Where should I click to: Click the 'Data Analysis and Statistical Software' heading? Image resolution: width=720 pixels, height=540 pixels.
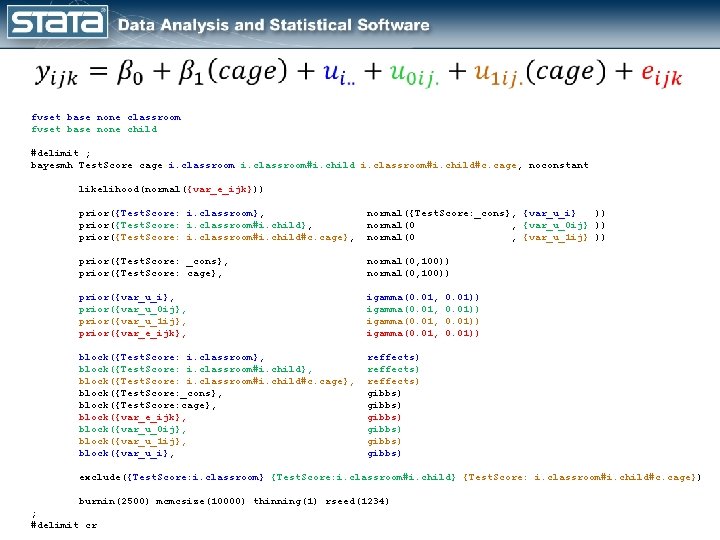pyautogui.click(x=274, y=25)
